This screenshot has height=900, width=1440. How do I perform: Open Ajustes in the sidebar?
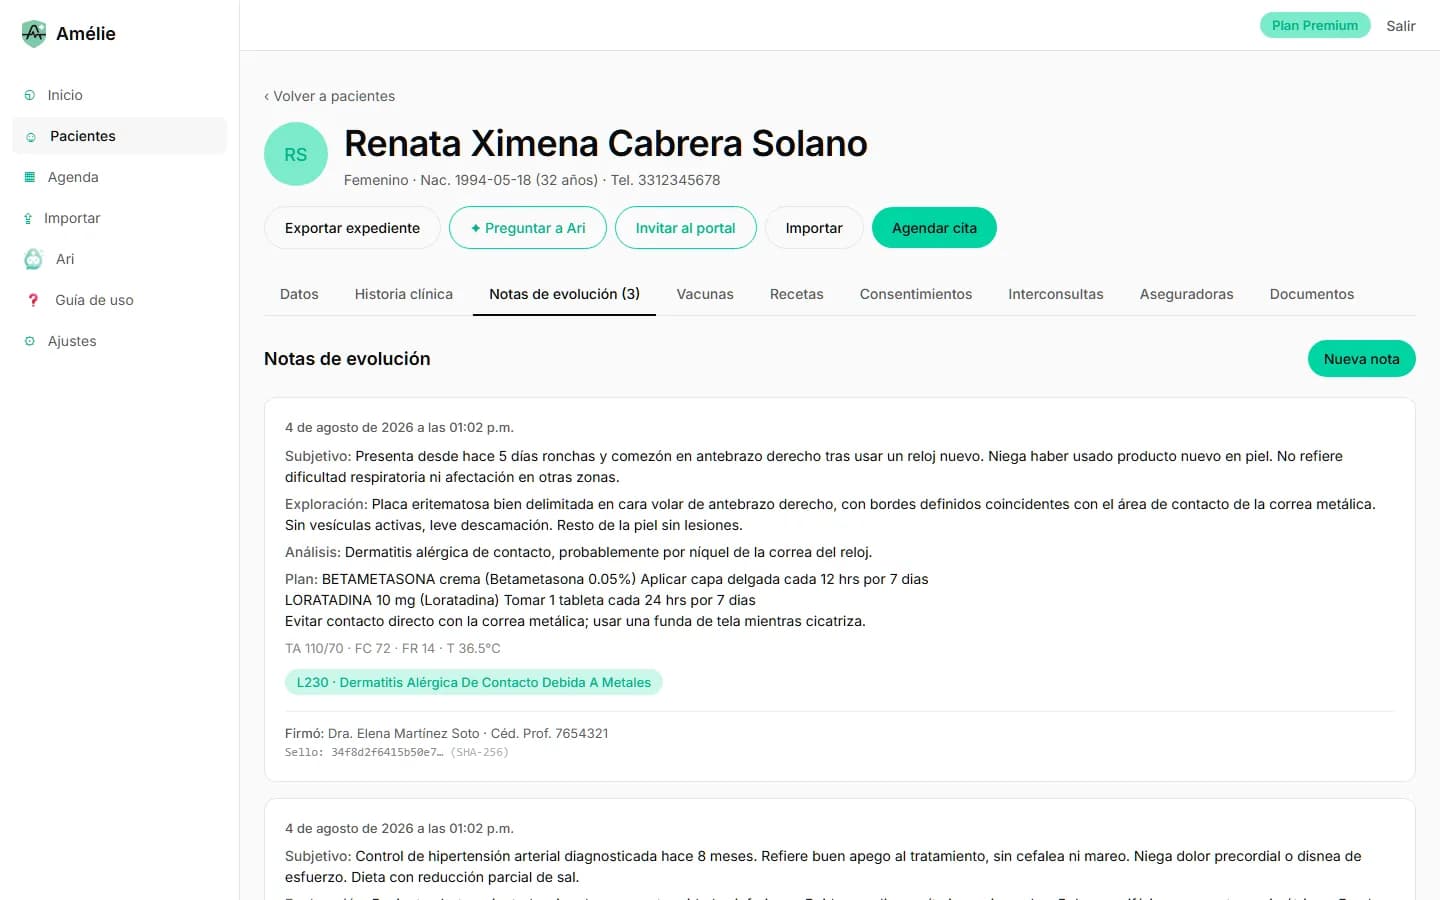click(x=120, y=341)
